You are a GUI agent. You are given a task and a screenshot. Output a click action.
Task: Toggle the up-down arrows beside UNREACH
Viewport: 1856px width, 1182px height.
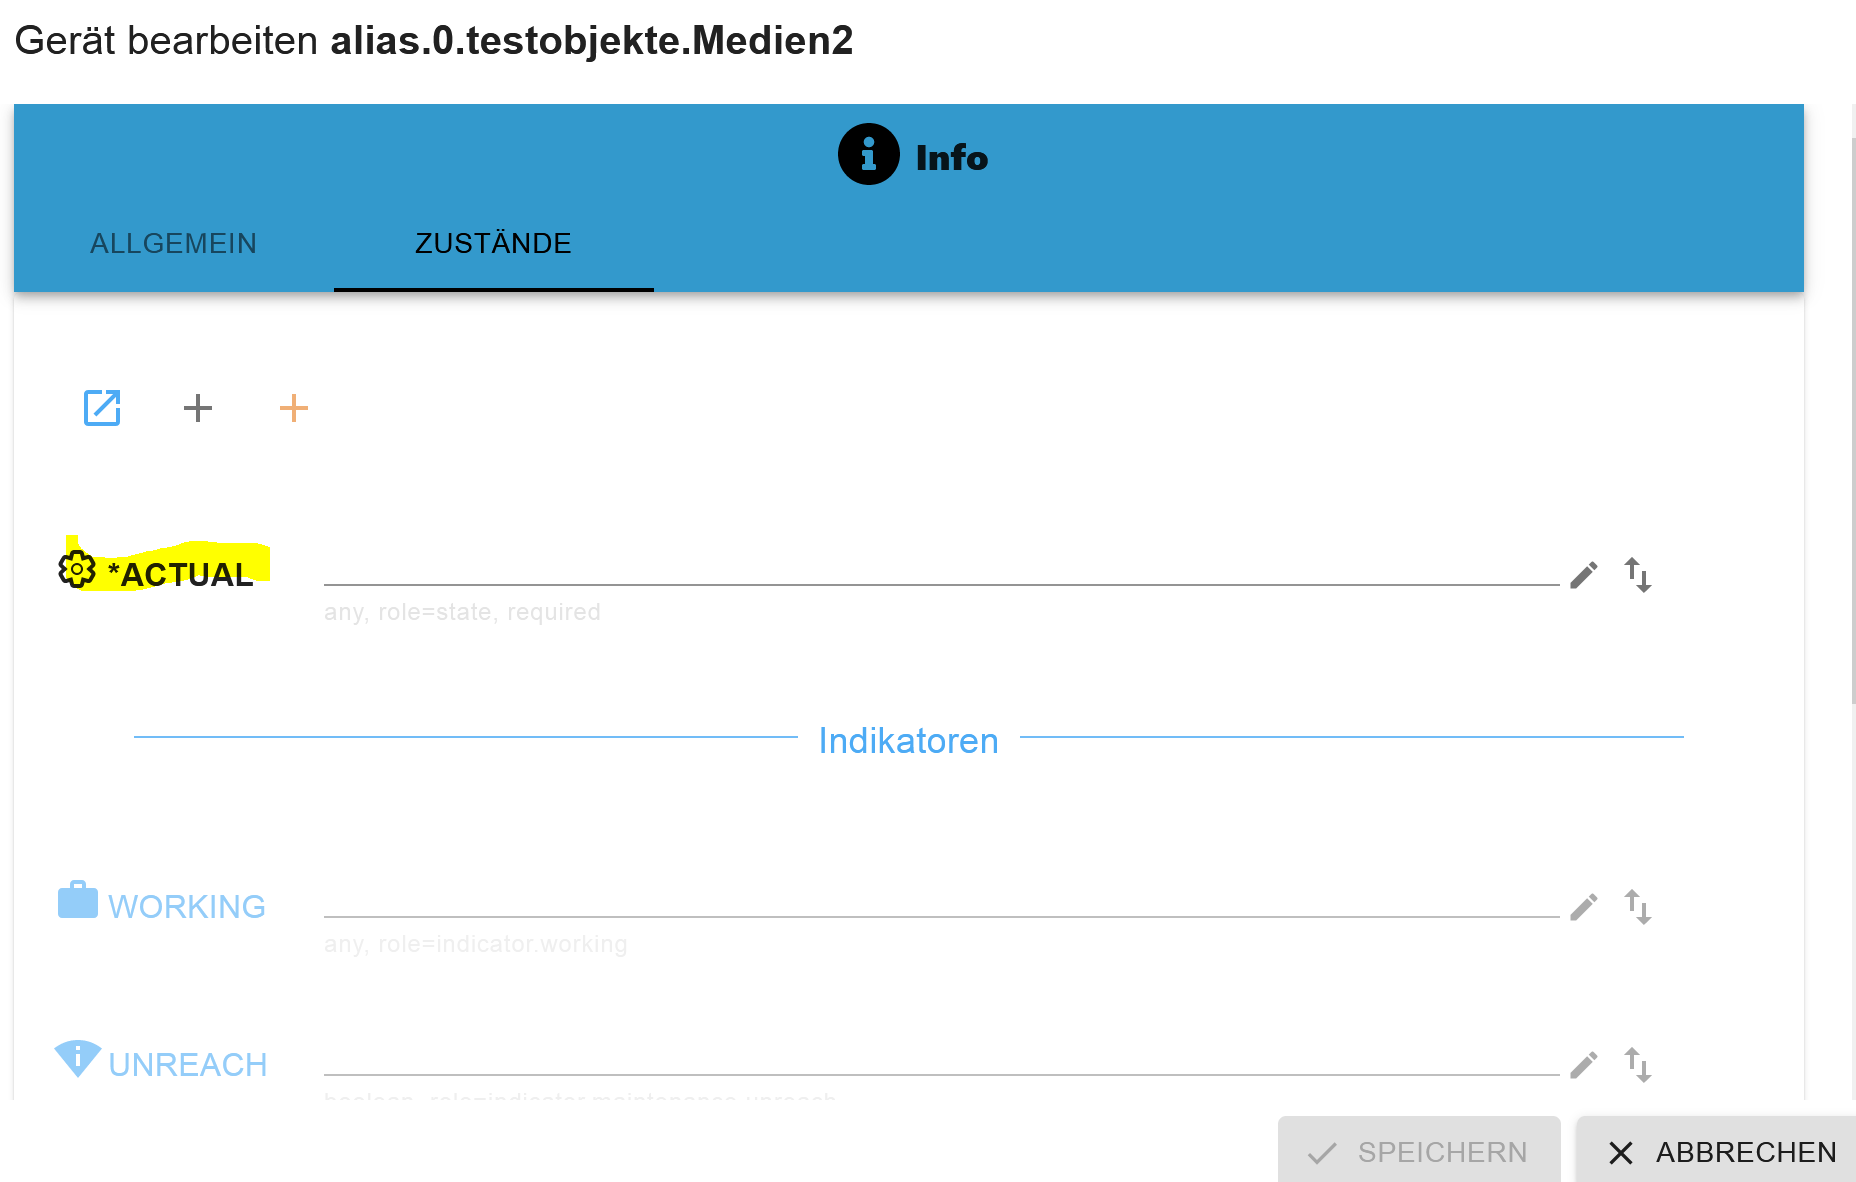1639,1064
